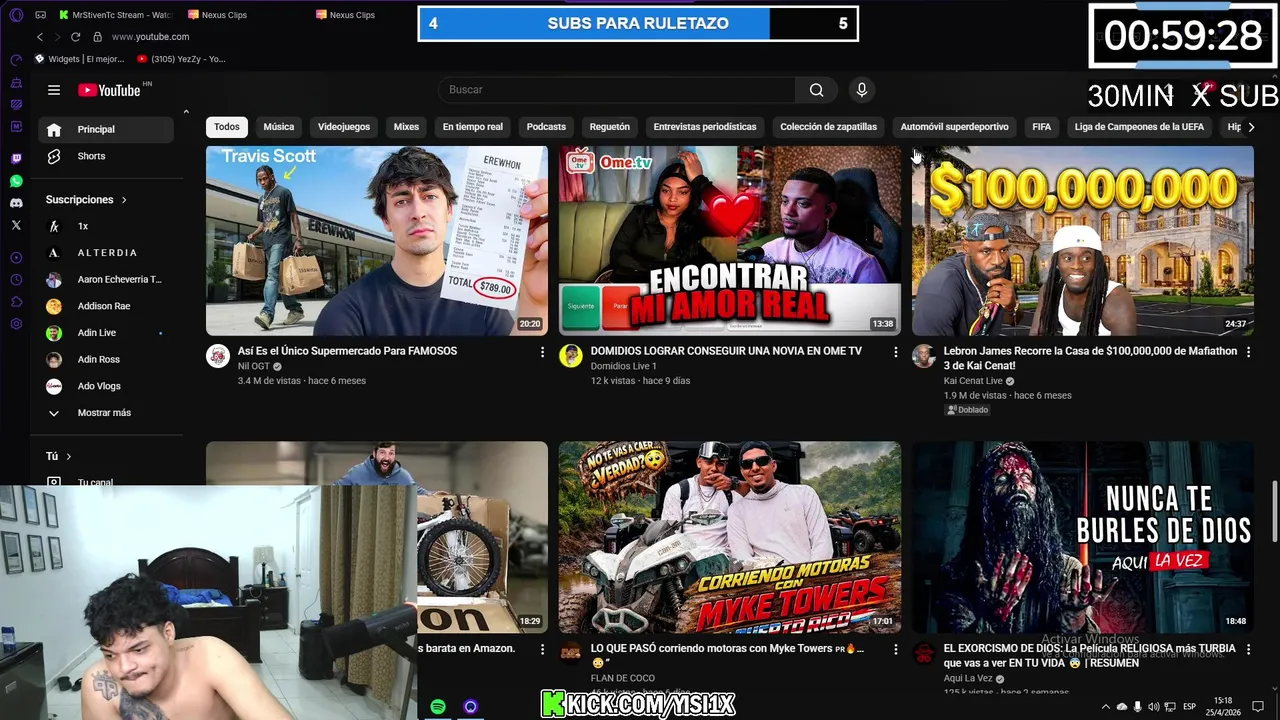The image size is (1280, 720).
Task: Open Twitch in Opera sidebar
Action: click(x=16, y=159)
